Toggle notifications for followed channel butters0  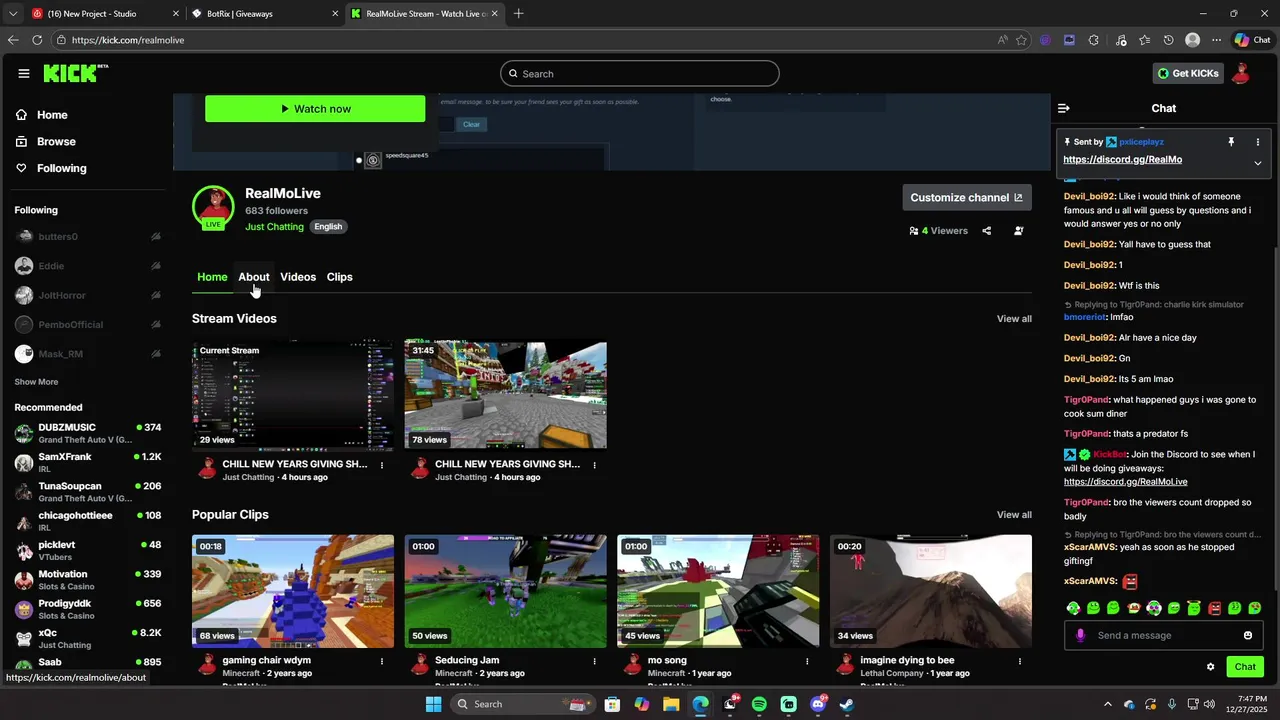tap(156, 237)
